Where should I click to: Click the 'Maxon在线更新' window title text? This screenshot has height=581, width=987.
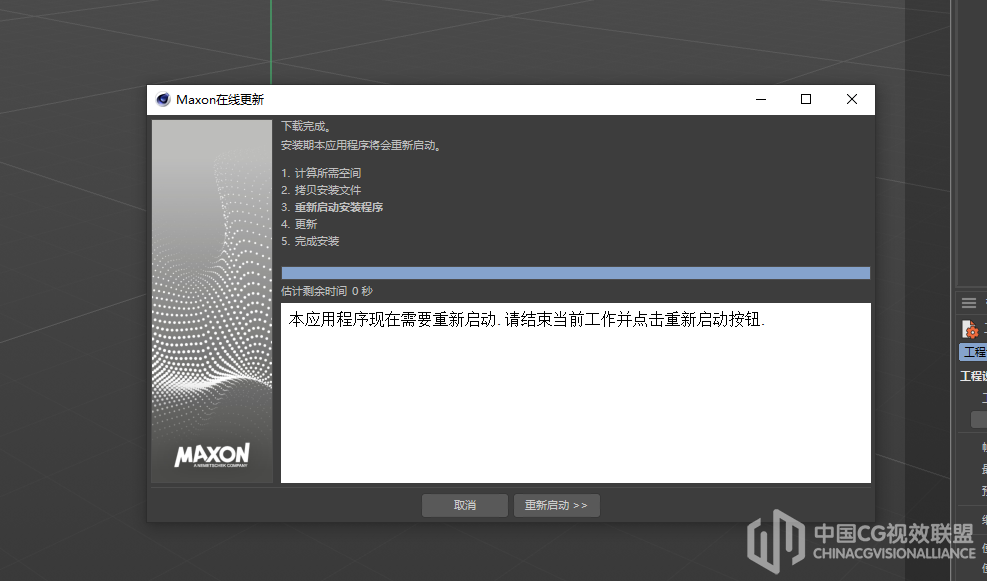pyautogui.click(x=220, y=100)
